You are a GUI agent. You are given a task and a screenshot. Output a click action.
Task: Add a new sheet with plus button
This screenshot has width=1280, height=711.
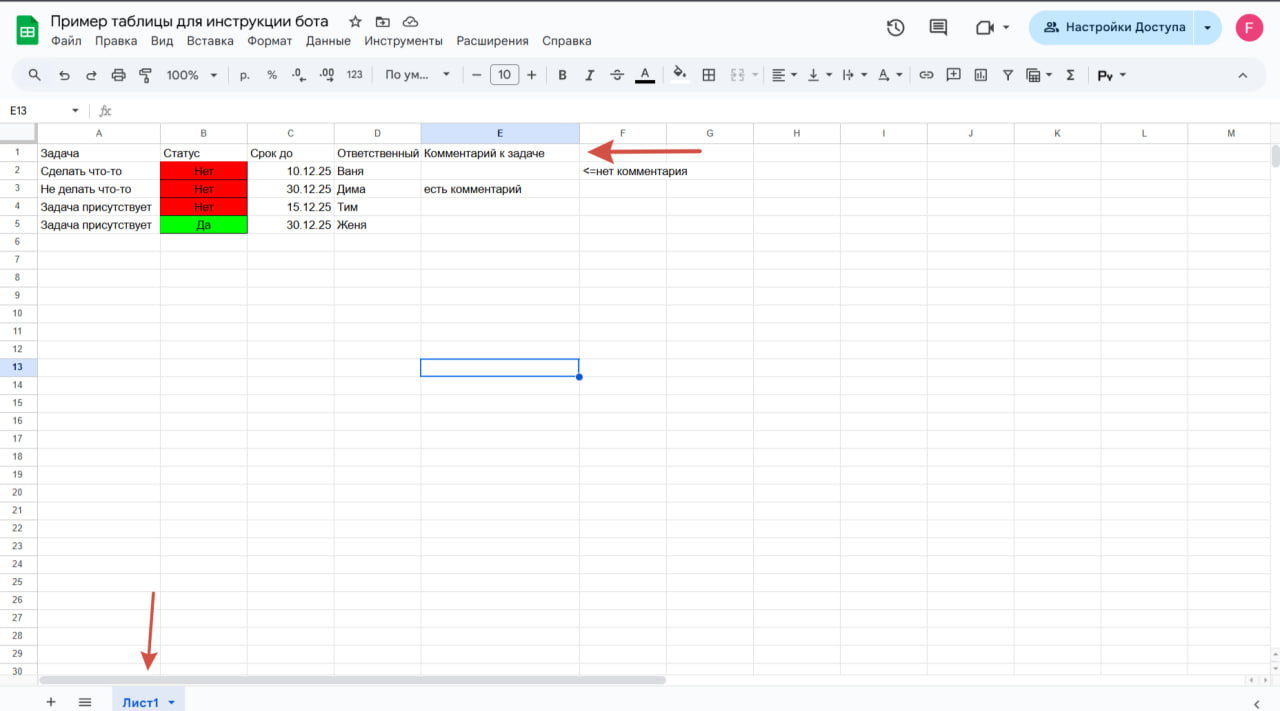coord(51,702)
